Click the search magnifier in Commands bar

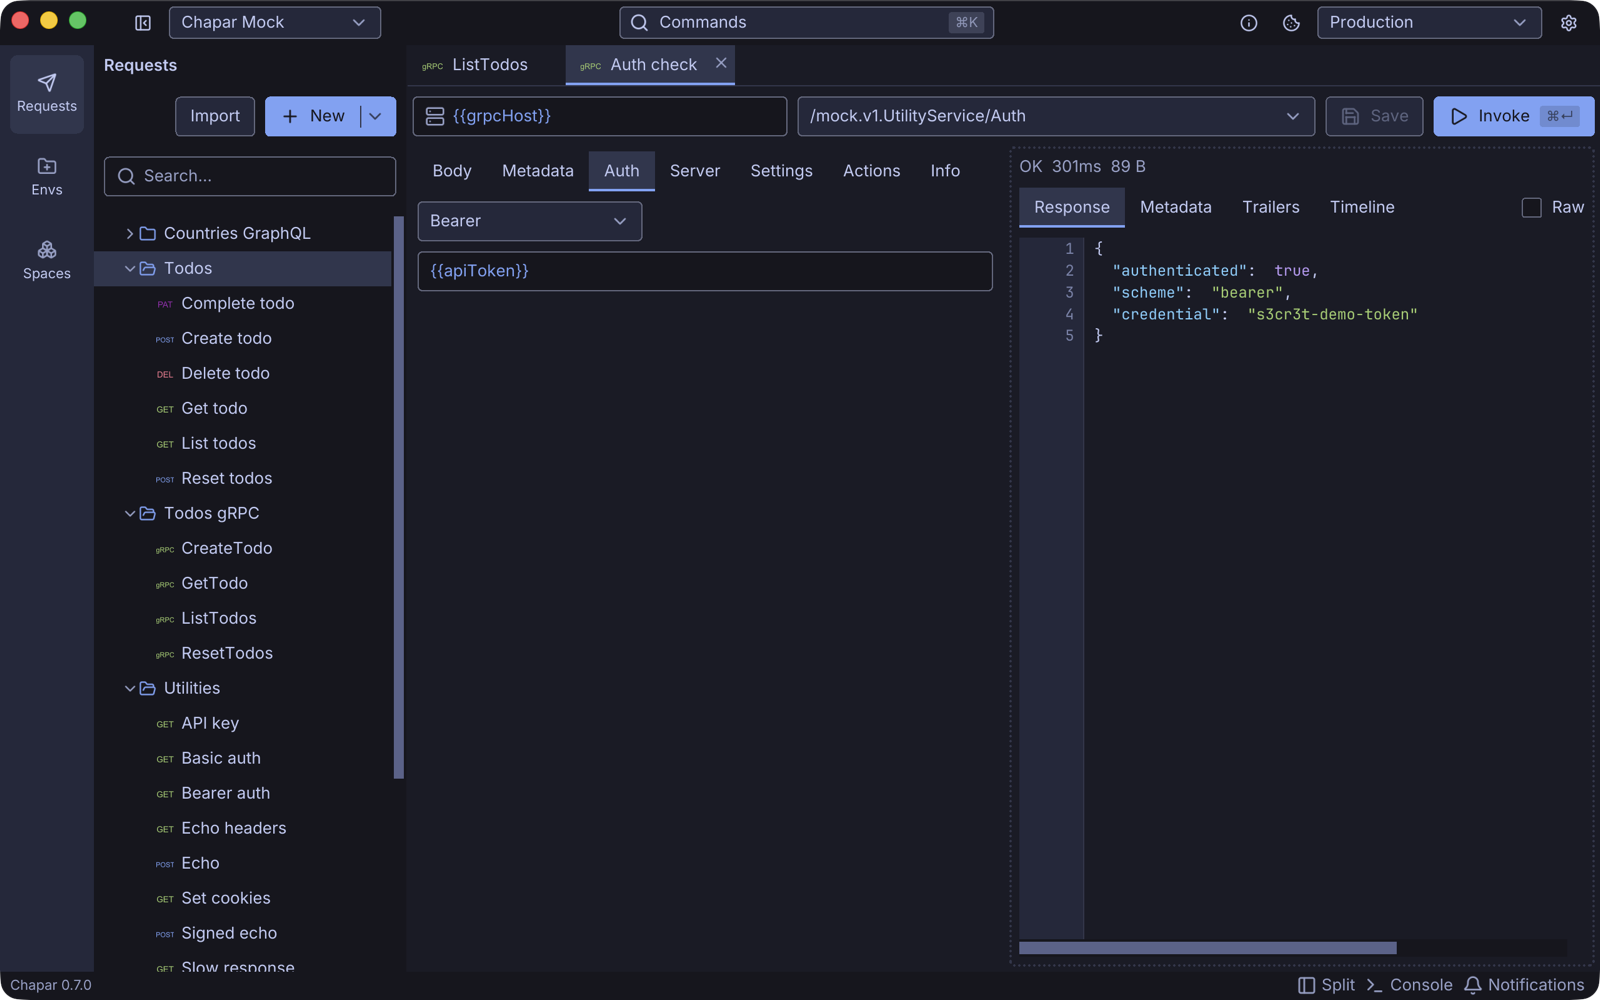[640, 22]
